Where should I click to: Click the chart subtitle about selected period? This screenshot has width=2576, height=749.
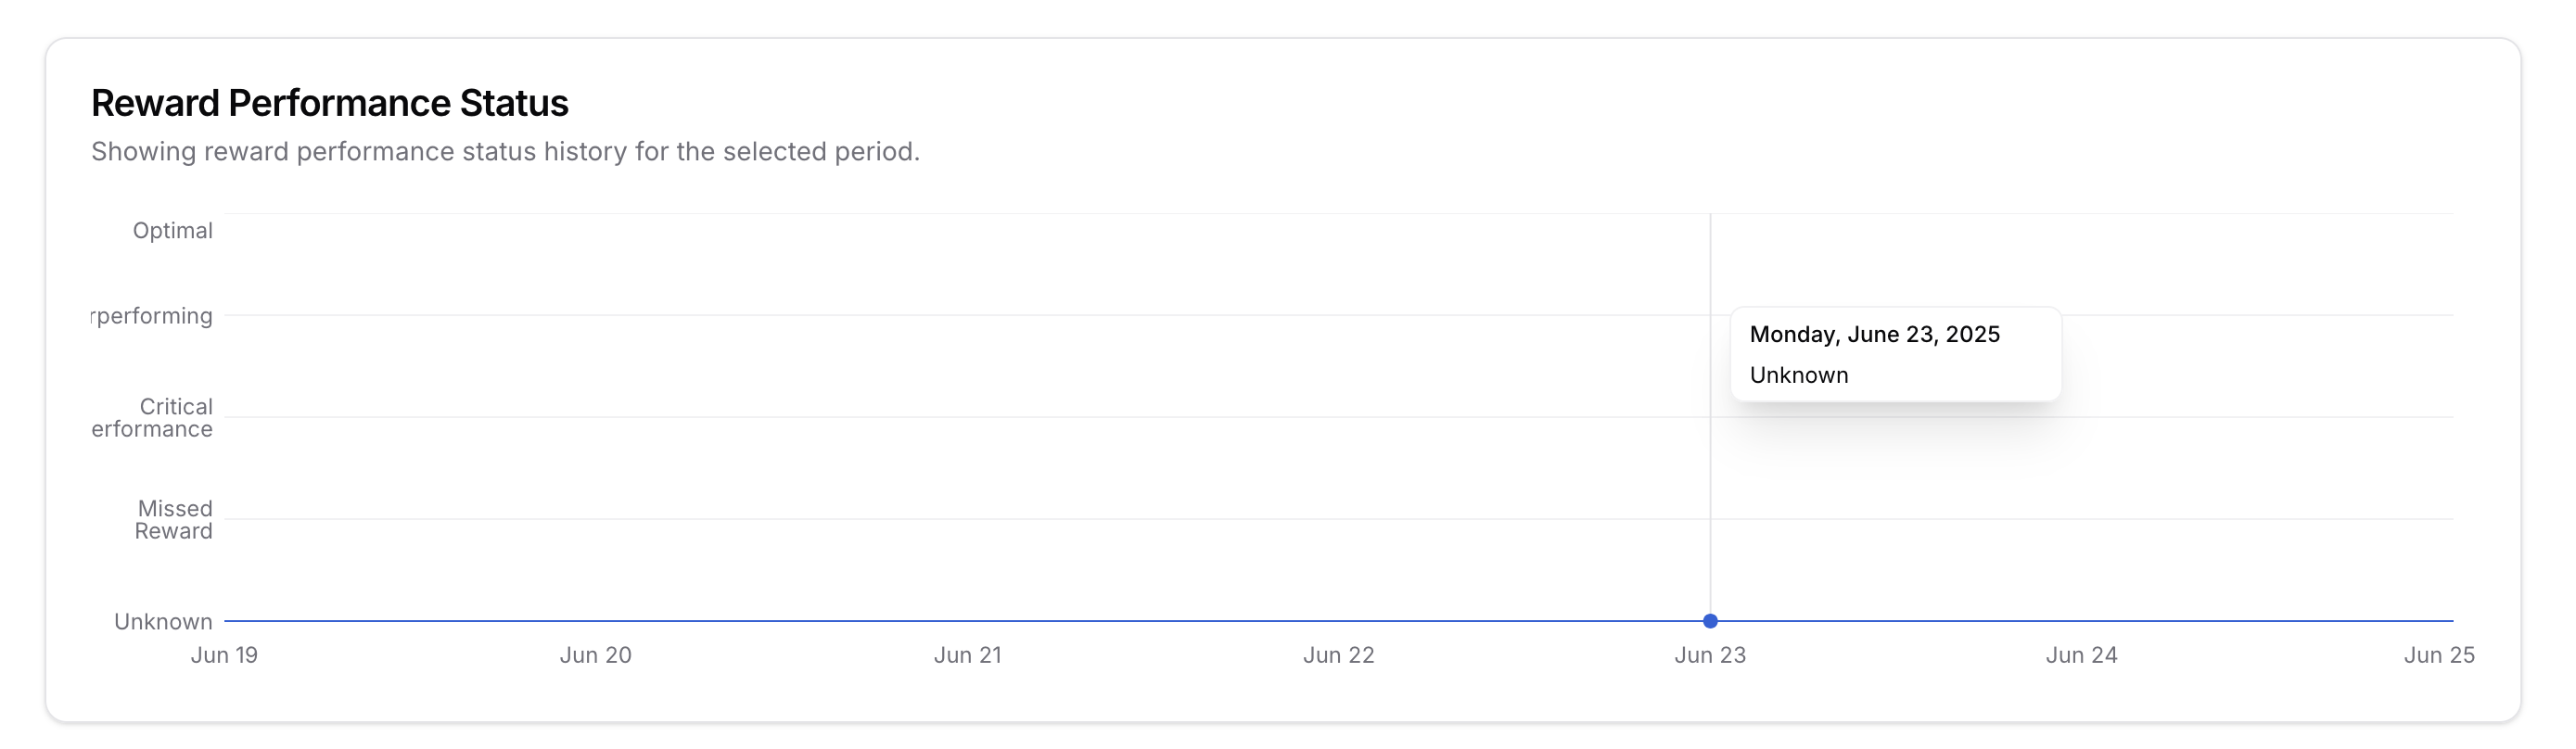(x=505, y=152)
